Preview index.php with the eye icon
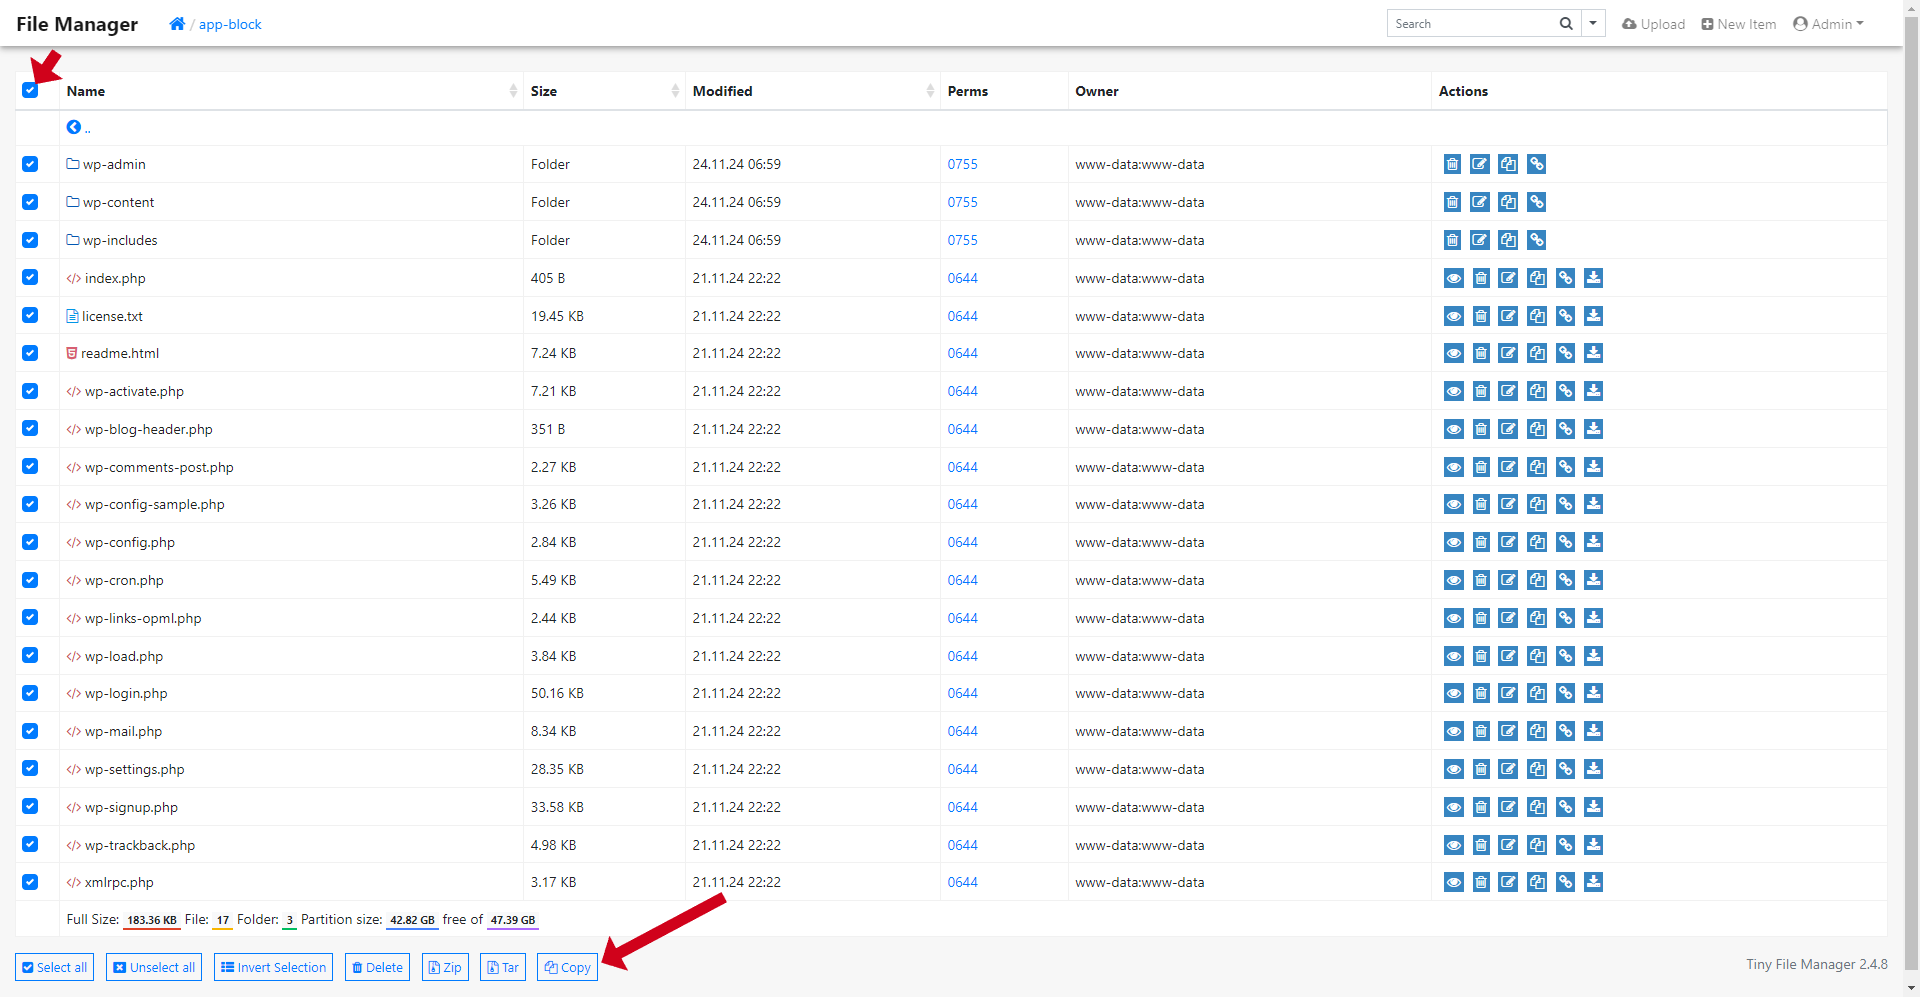This screenshot has width=1920, height=997. 1453,278
